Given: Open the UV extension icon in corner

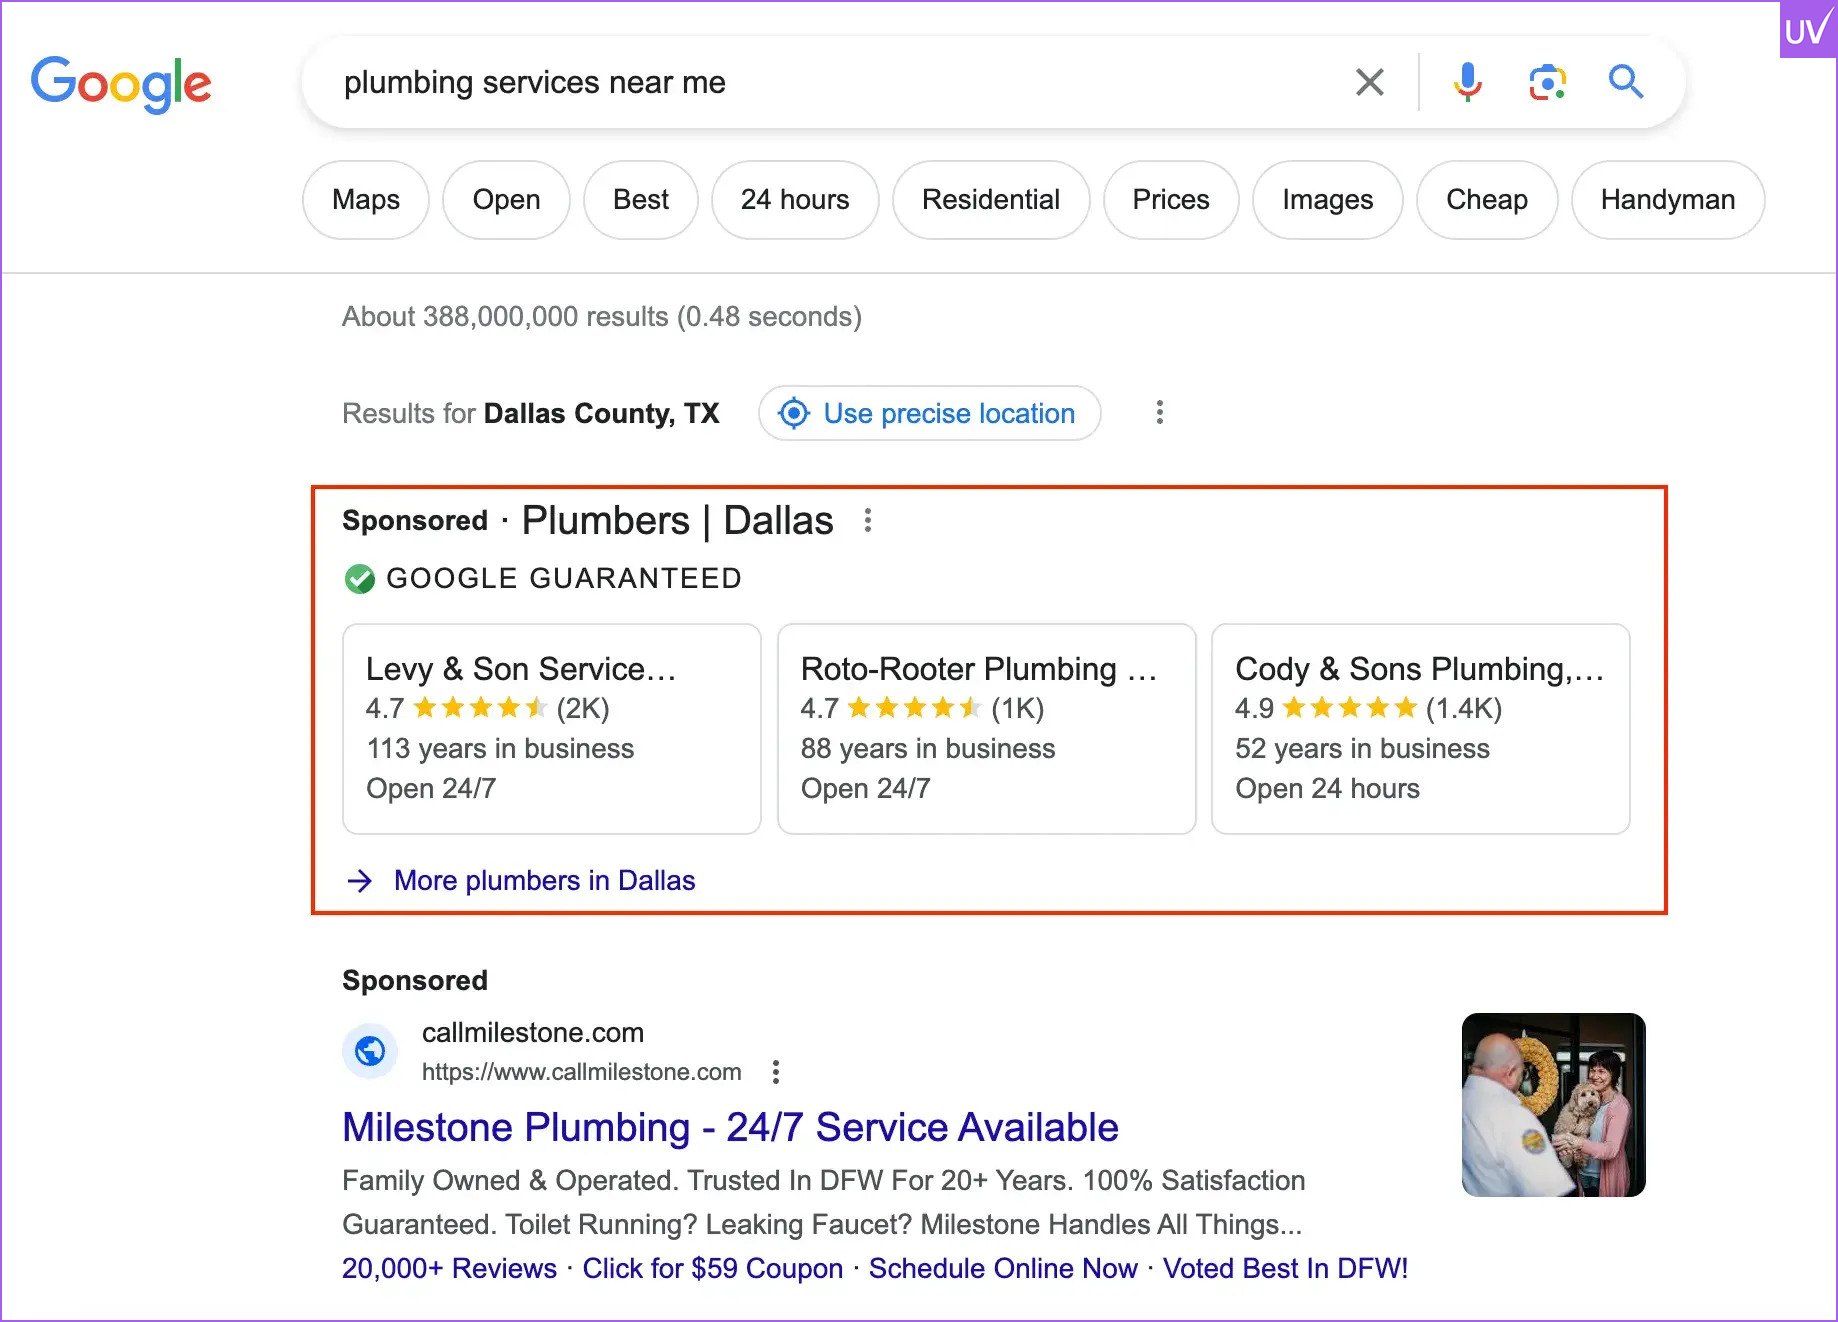Looking at the screenshot, I should pyautogui.click(x=1807, y=30).
